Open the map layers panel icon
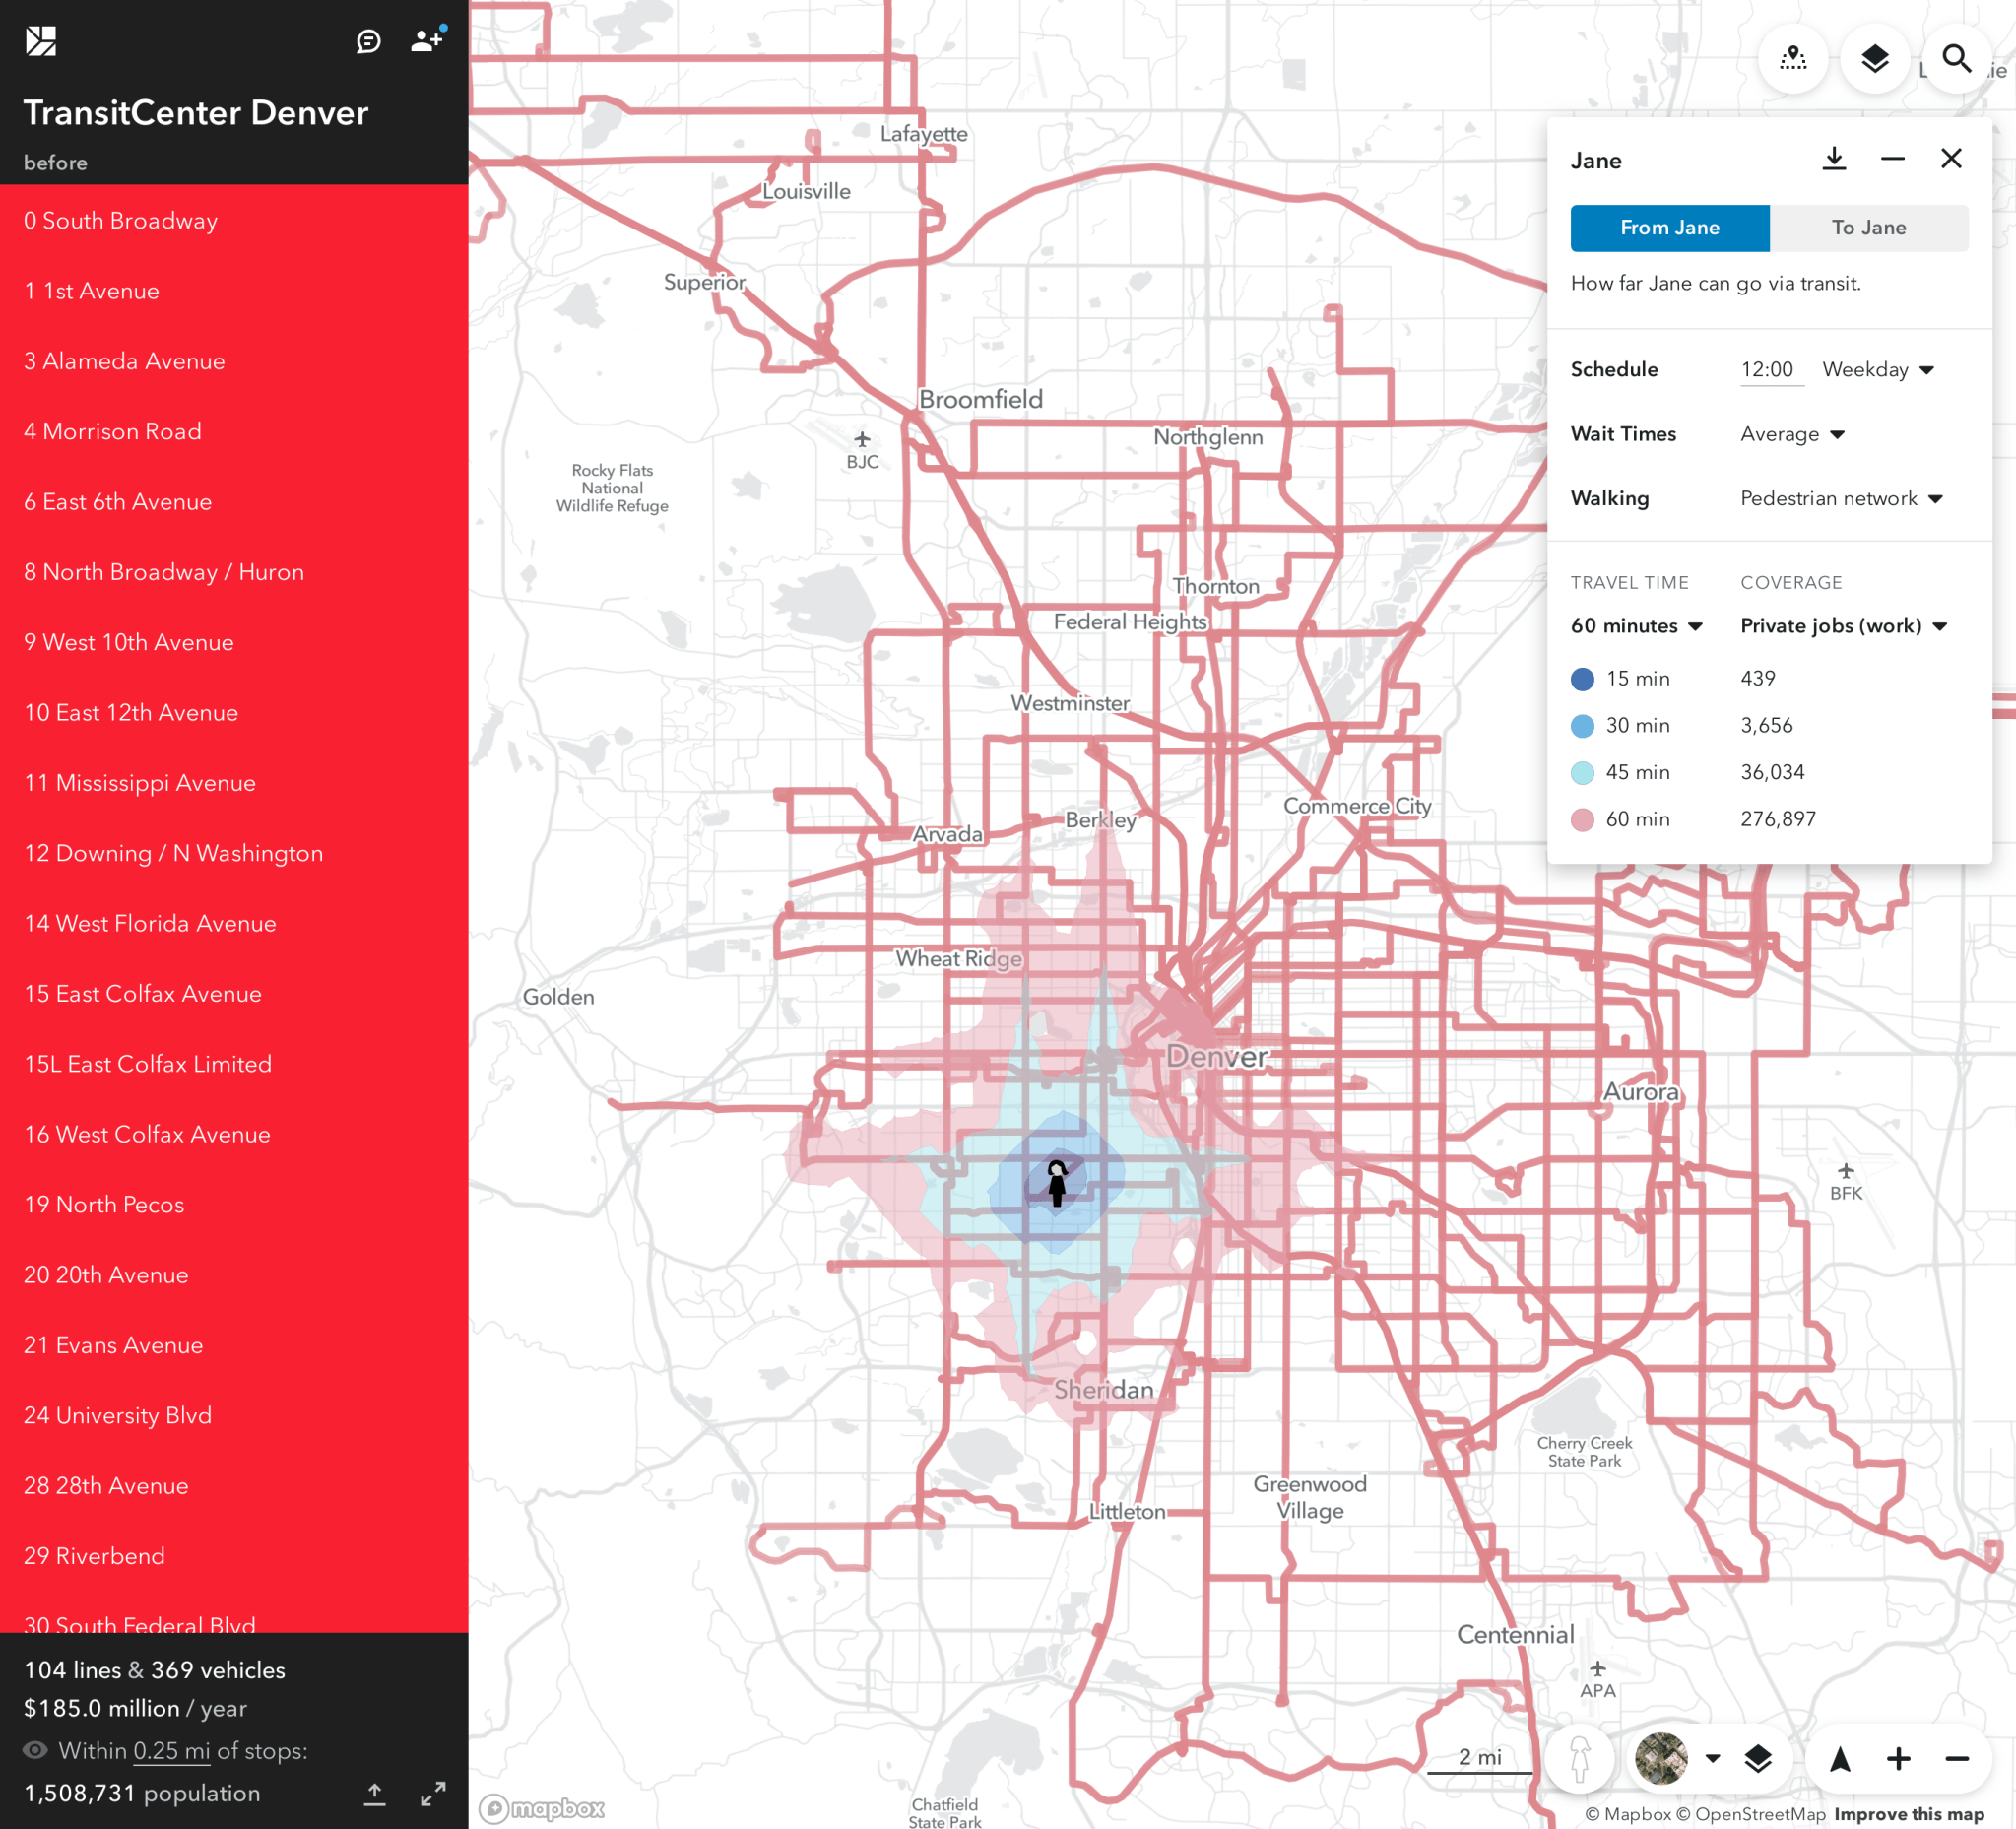Image resolution: width=2016 pixels, height=1829 pixels. pyautogui.click(x=1875, y=59)
